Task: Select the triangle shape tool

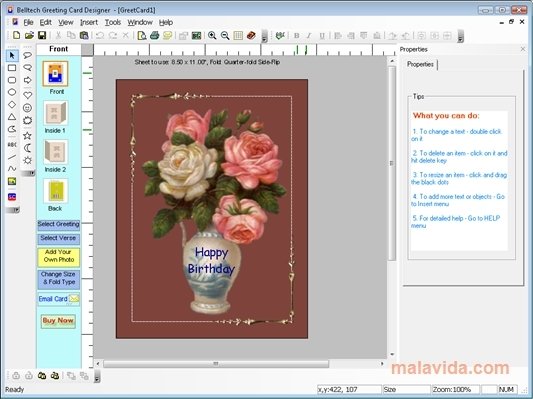Action: (x=12, y=117)
